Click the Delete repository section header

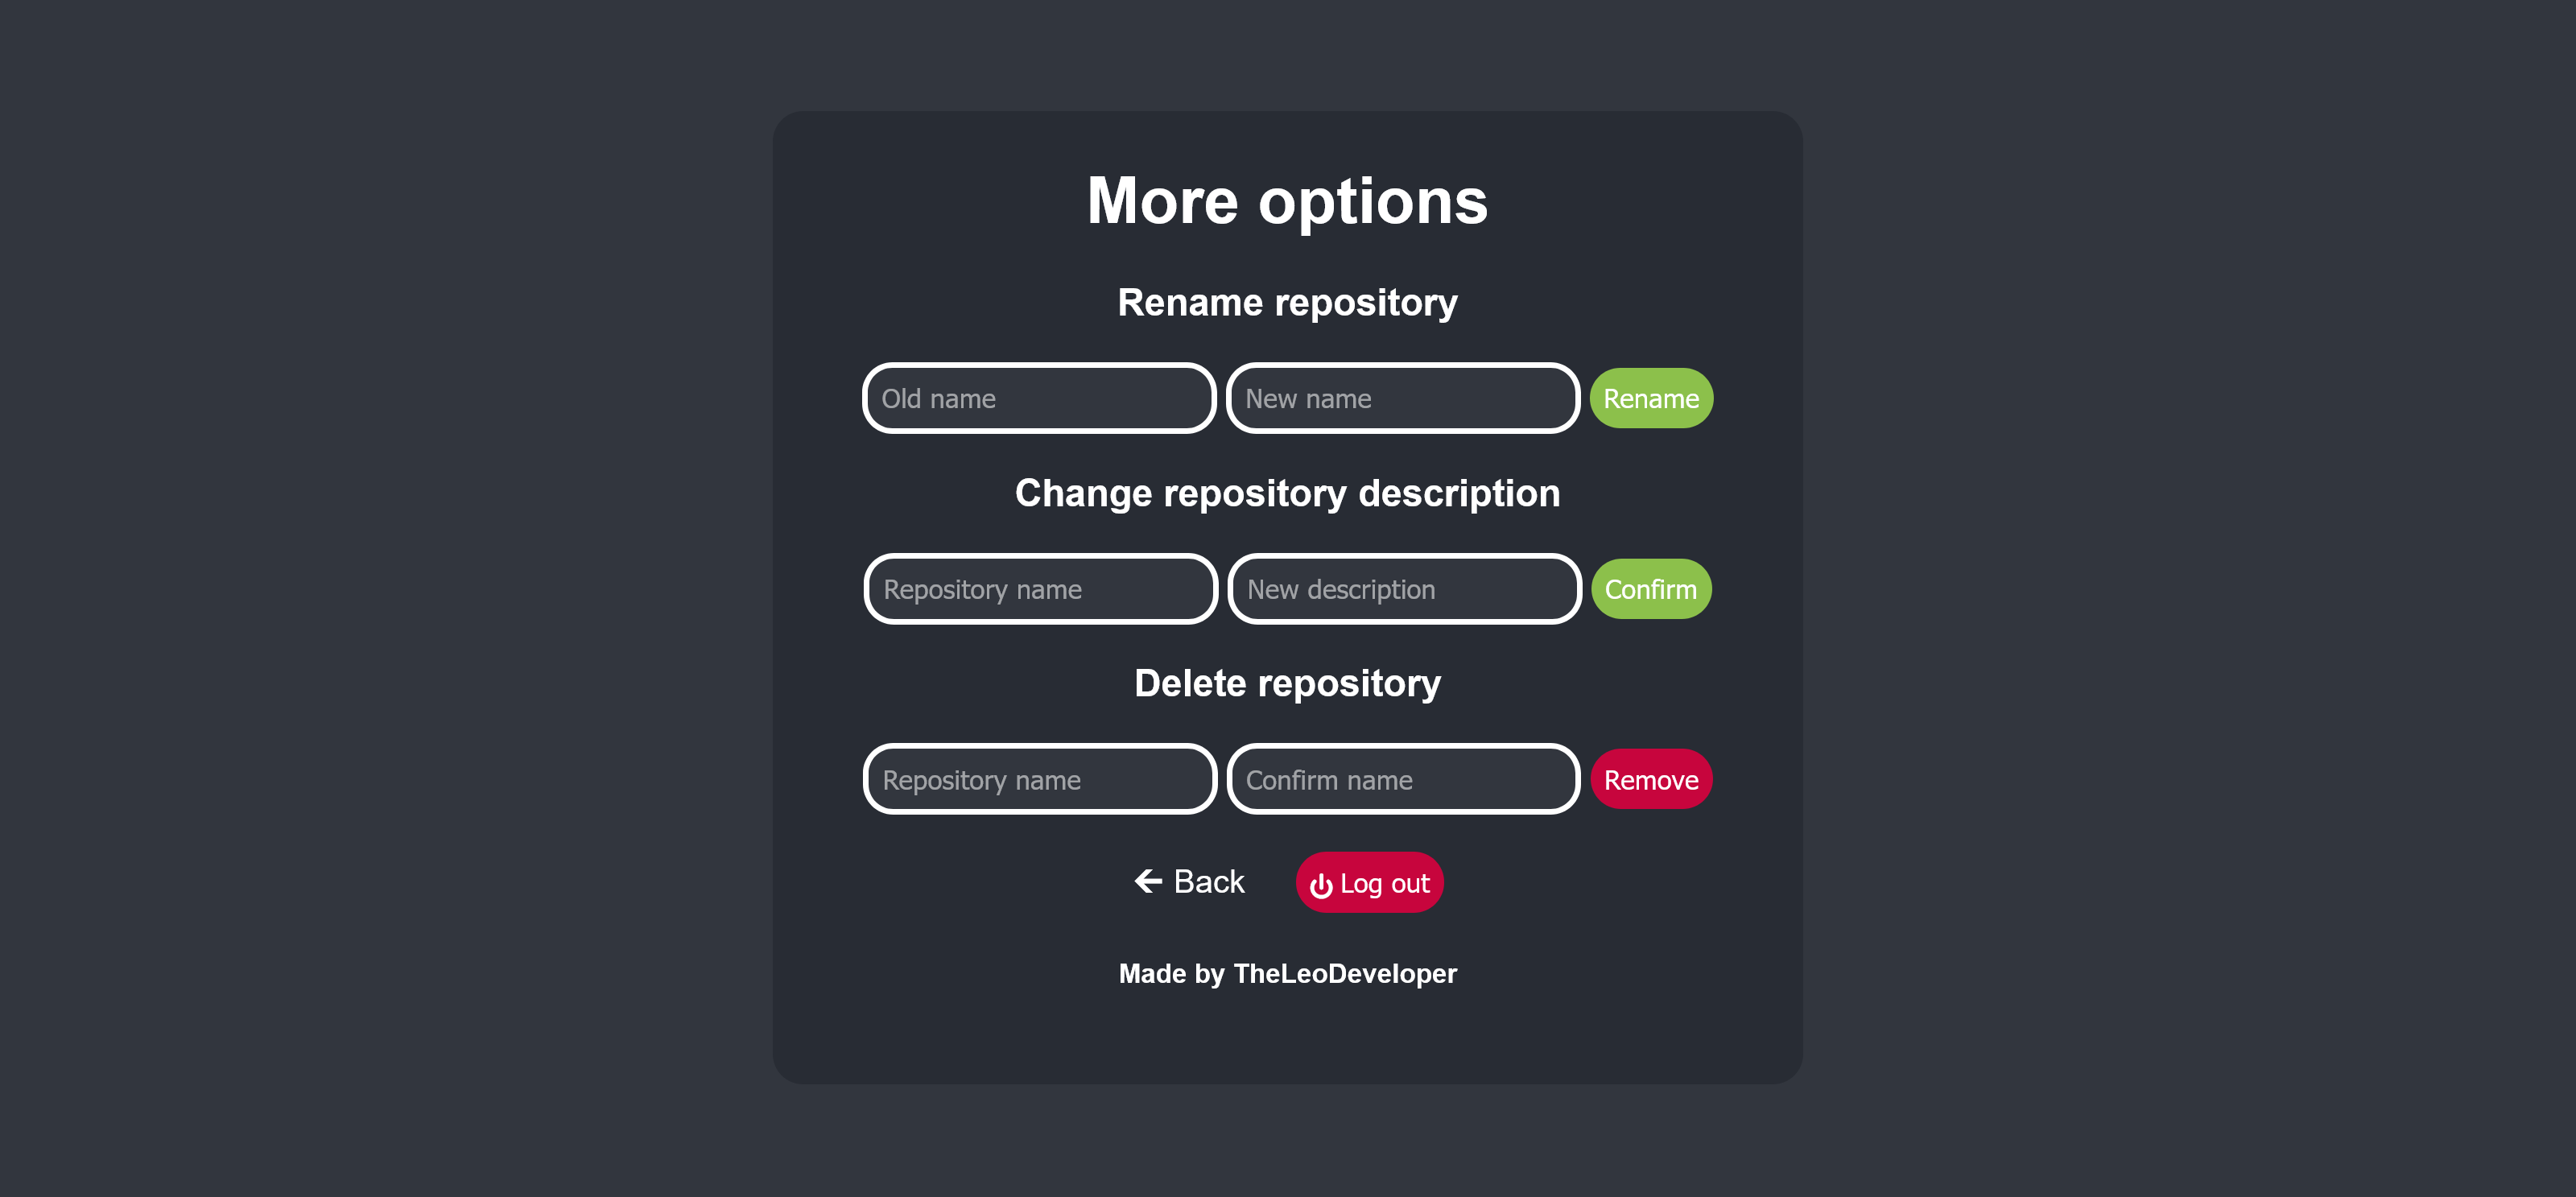pyautogui.click(x=1288, y=682)
